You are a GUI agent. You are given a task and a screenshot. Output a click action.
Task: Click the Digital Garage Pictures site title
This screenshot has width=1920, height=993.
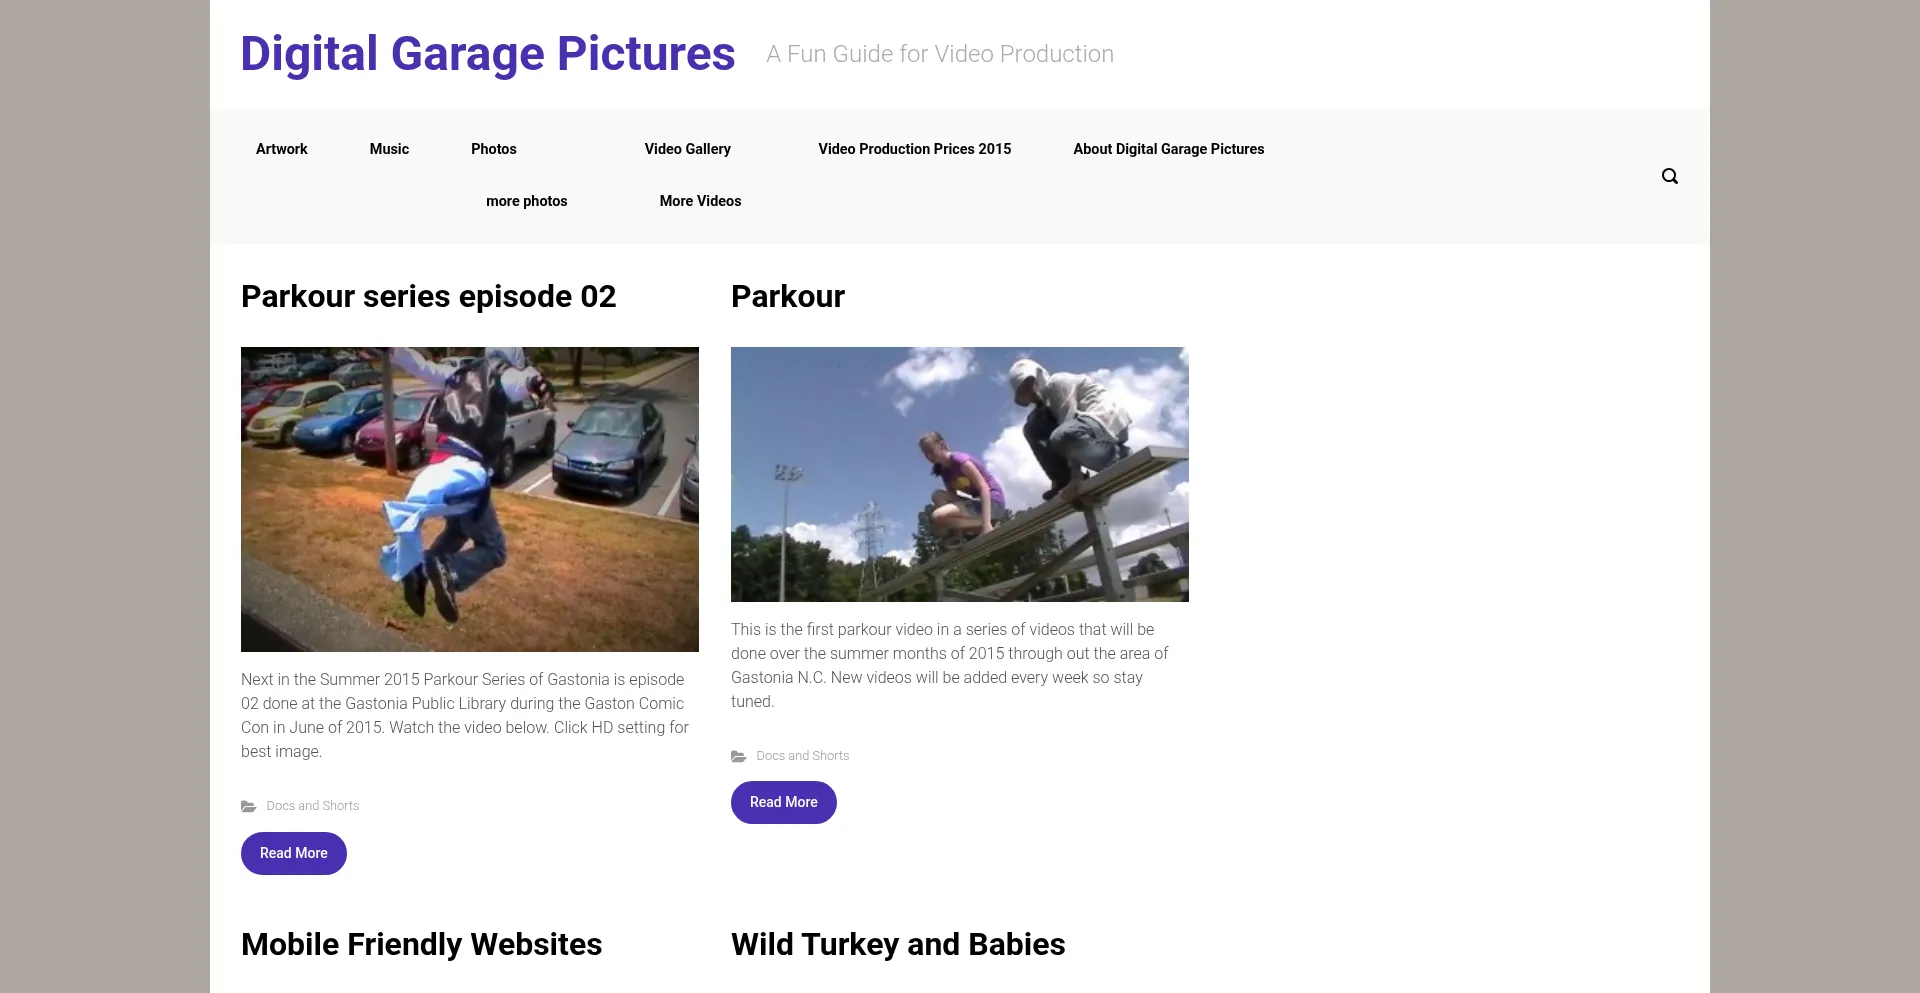pyautogui.click(x=488, y=54)
